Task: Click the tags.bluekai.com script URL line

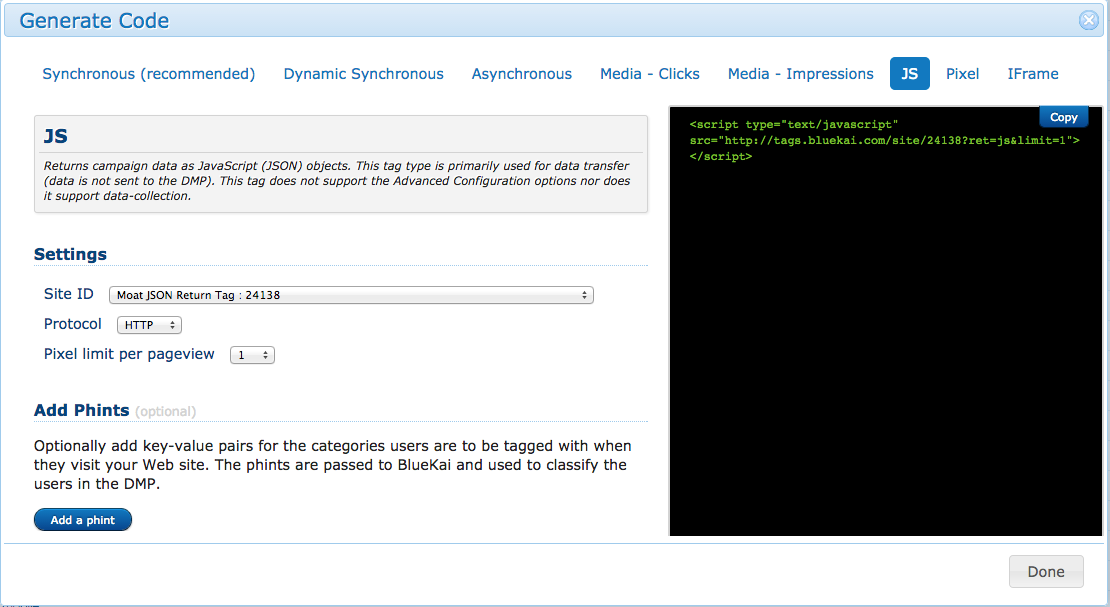Action: [885, 140]
